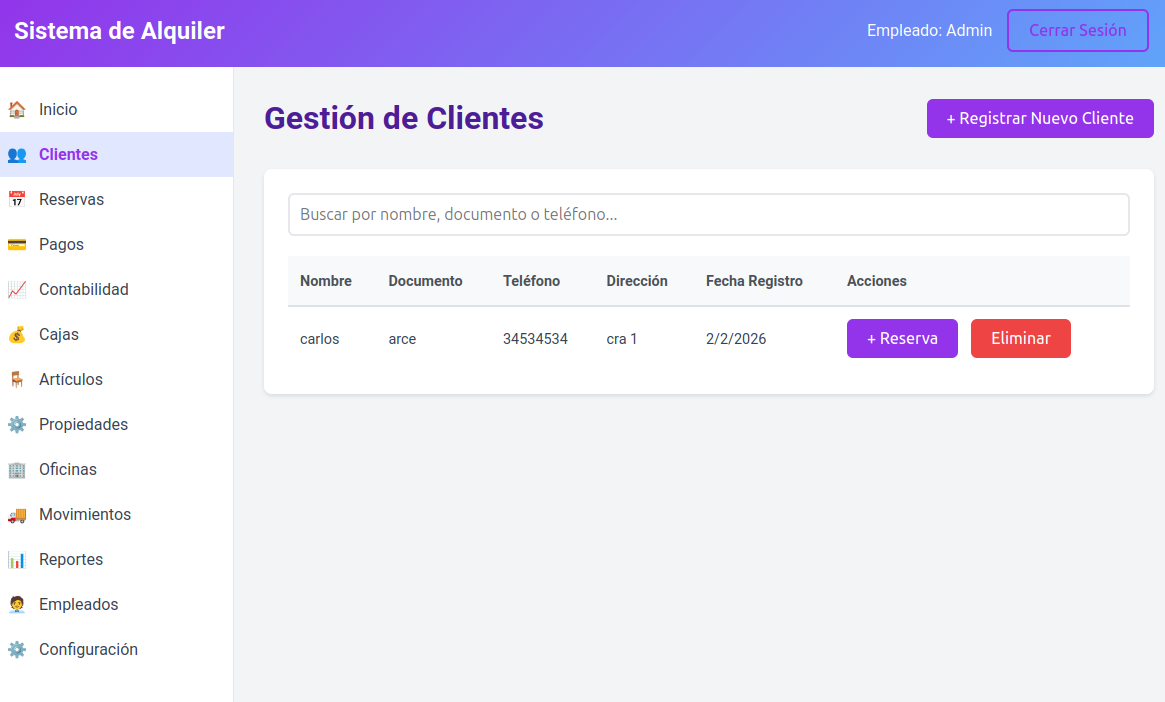Click the chair icon next to Artículos
This screenshot has height=702, width=1165.
pyautogui.click(x=17, y=380)
